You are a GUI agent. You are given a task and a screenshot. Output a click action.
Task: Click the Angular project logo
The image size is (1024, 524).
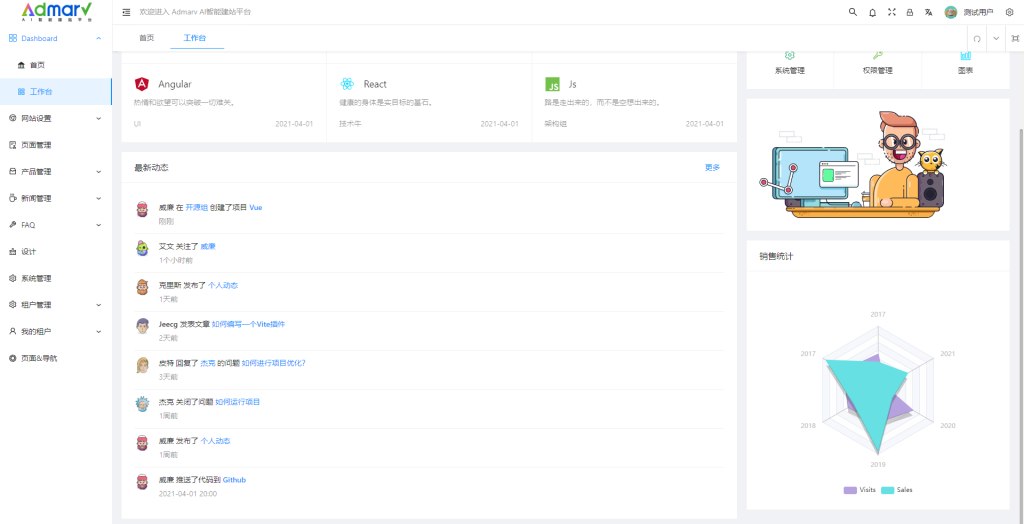(142, 84)
